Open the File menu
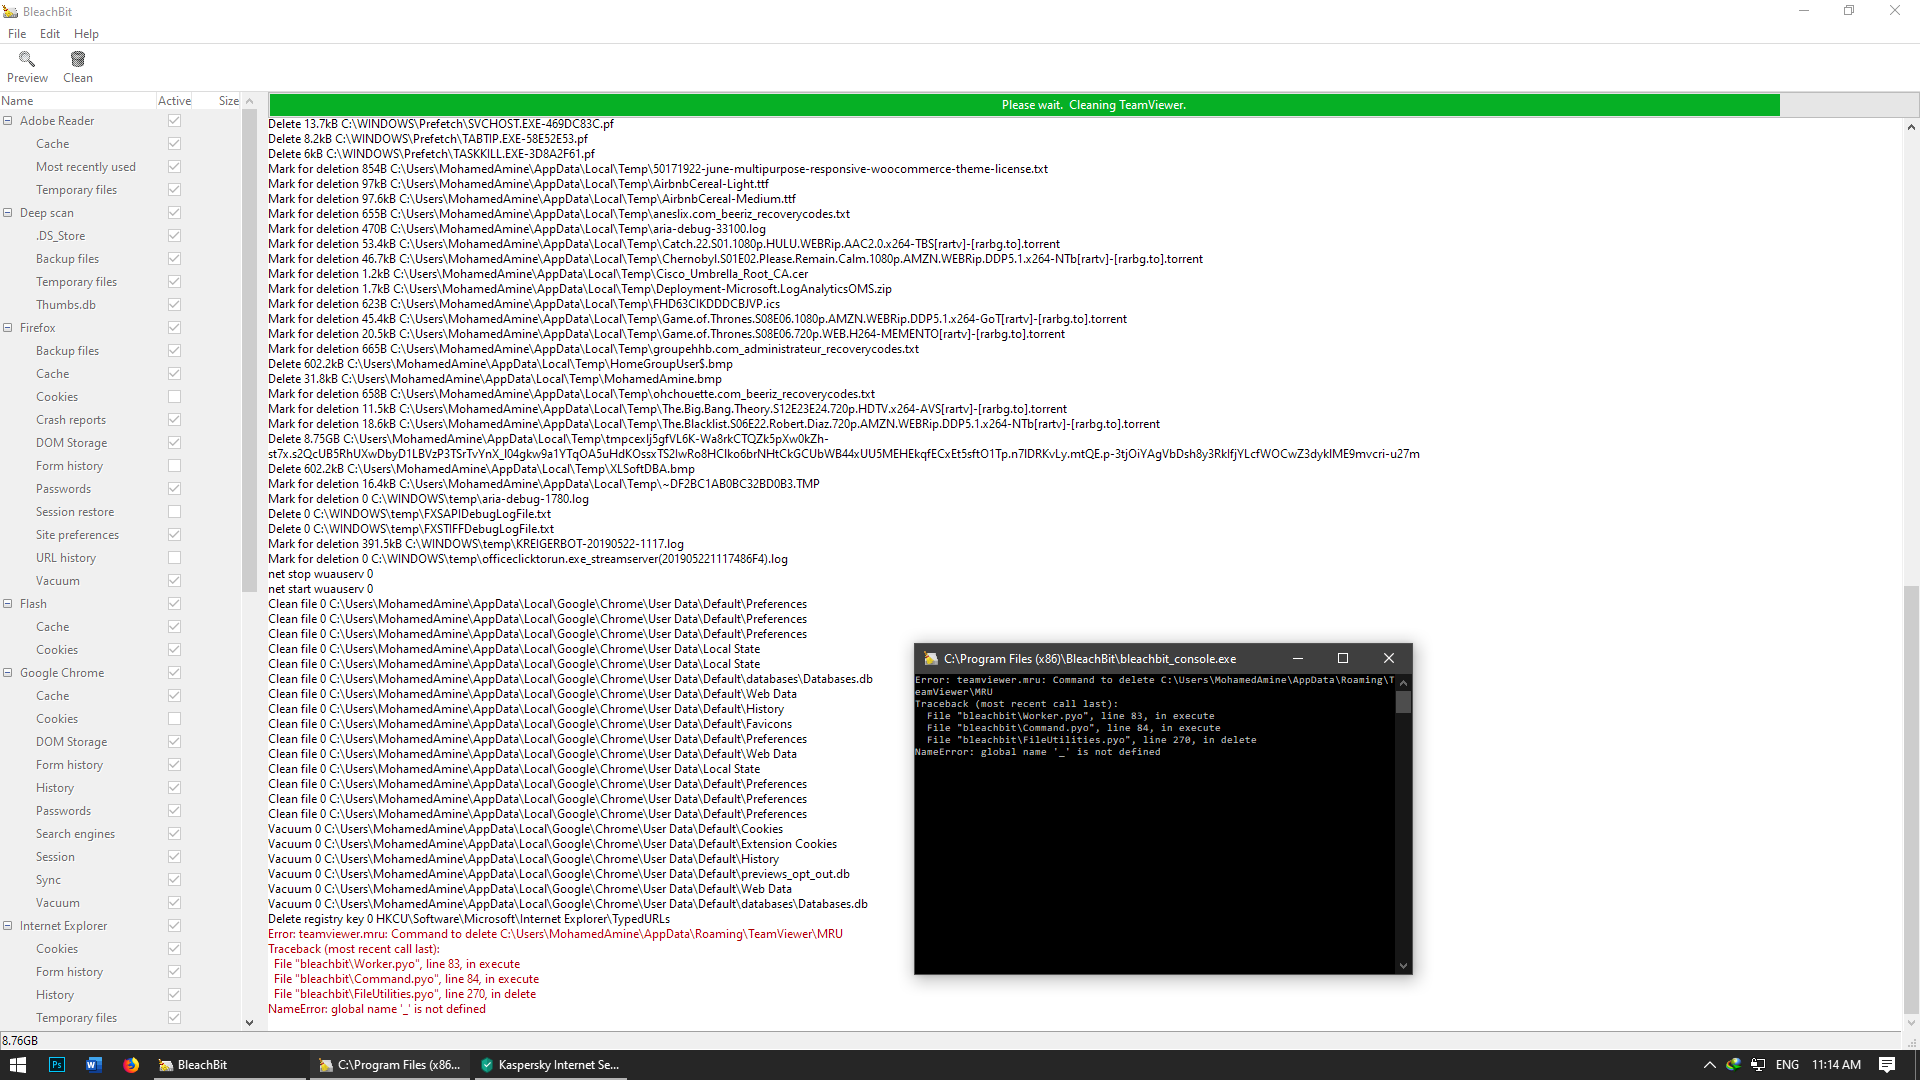This screenshot has height=1080, width=1920. tap(17, 34)
